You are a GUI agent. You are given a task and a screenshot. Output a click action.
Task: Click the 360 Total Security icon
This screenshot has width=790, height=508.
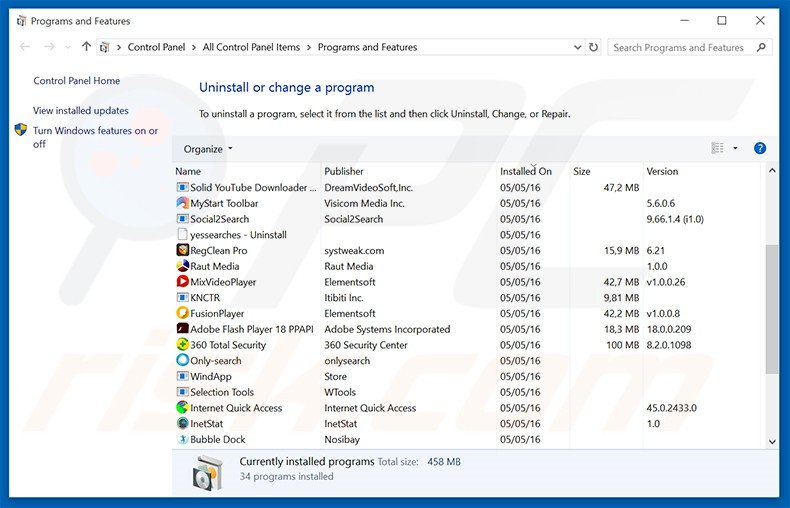pyautogui.click(x=182, y=345)
